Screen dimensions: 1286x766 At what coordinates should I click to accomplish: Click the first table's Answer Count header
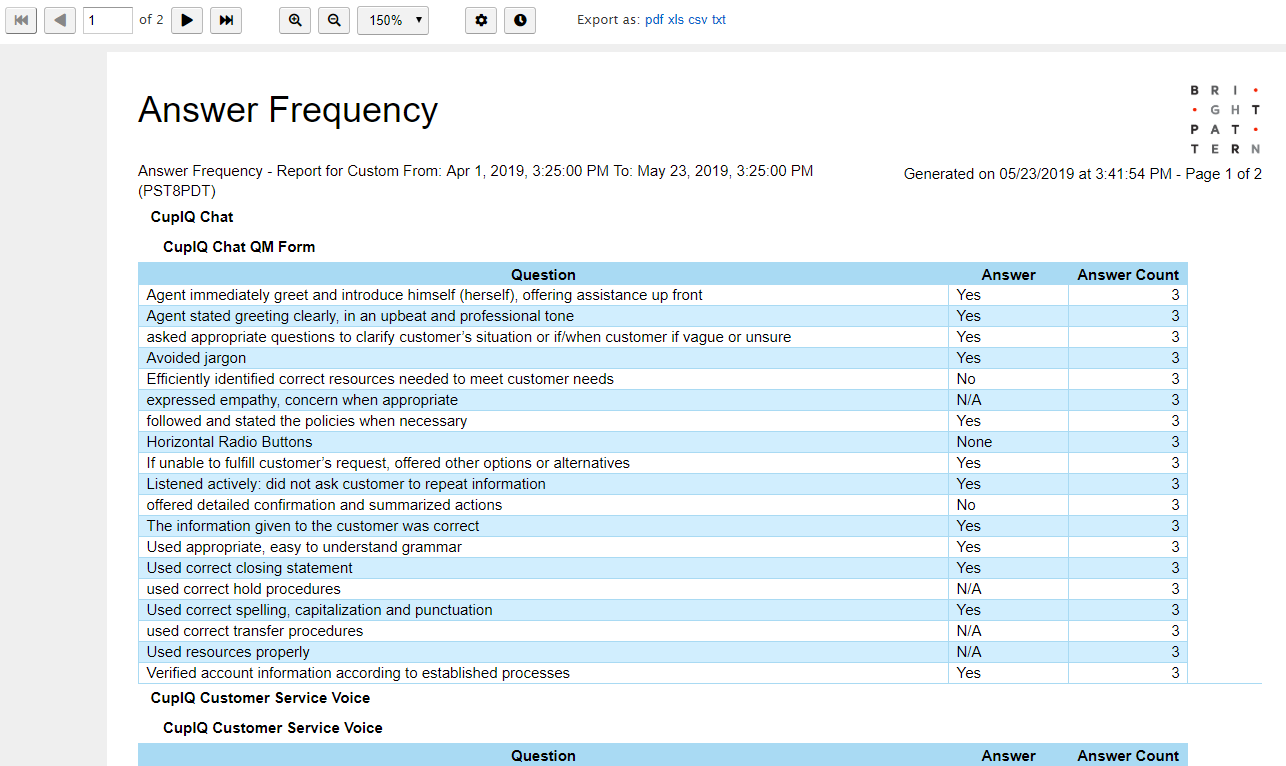pos(1128,274)
